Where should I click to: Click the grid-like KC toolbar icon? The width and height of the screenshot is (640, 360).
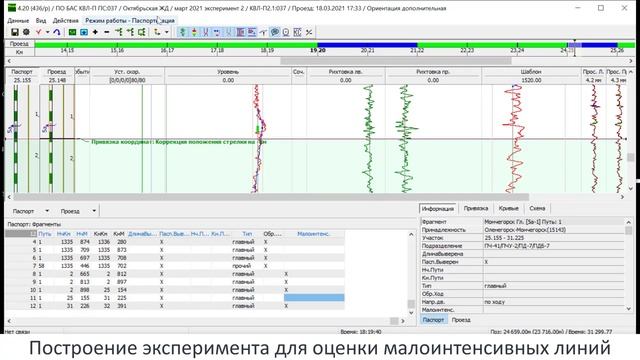coord(298,32)
